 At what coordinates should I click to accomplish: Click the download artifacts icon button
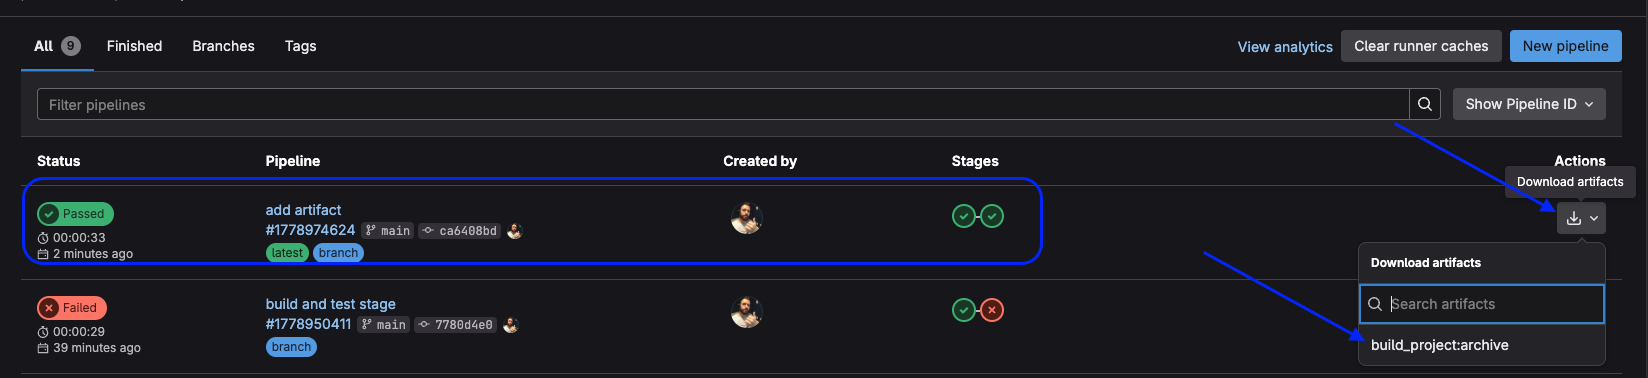coord(1573,218)
